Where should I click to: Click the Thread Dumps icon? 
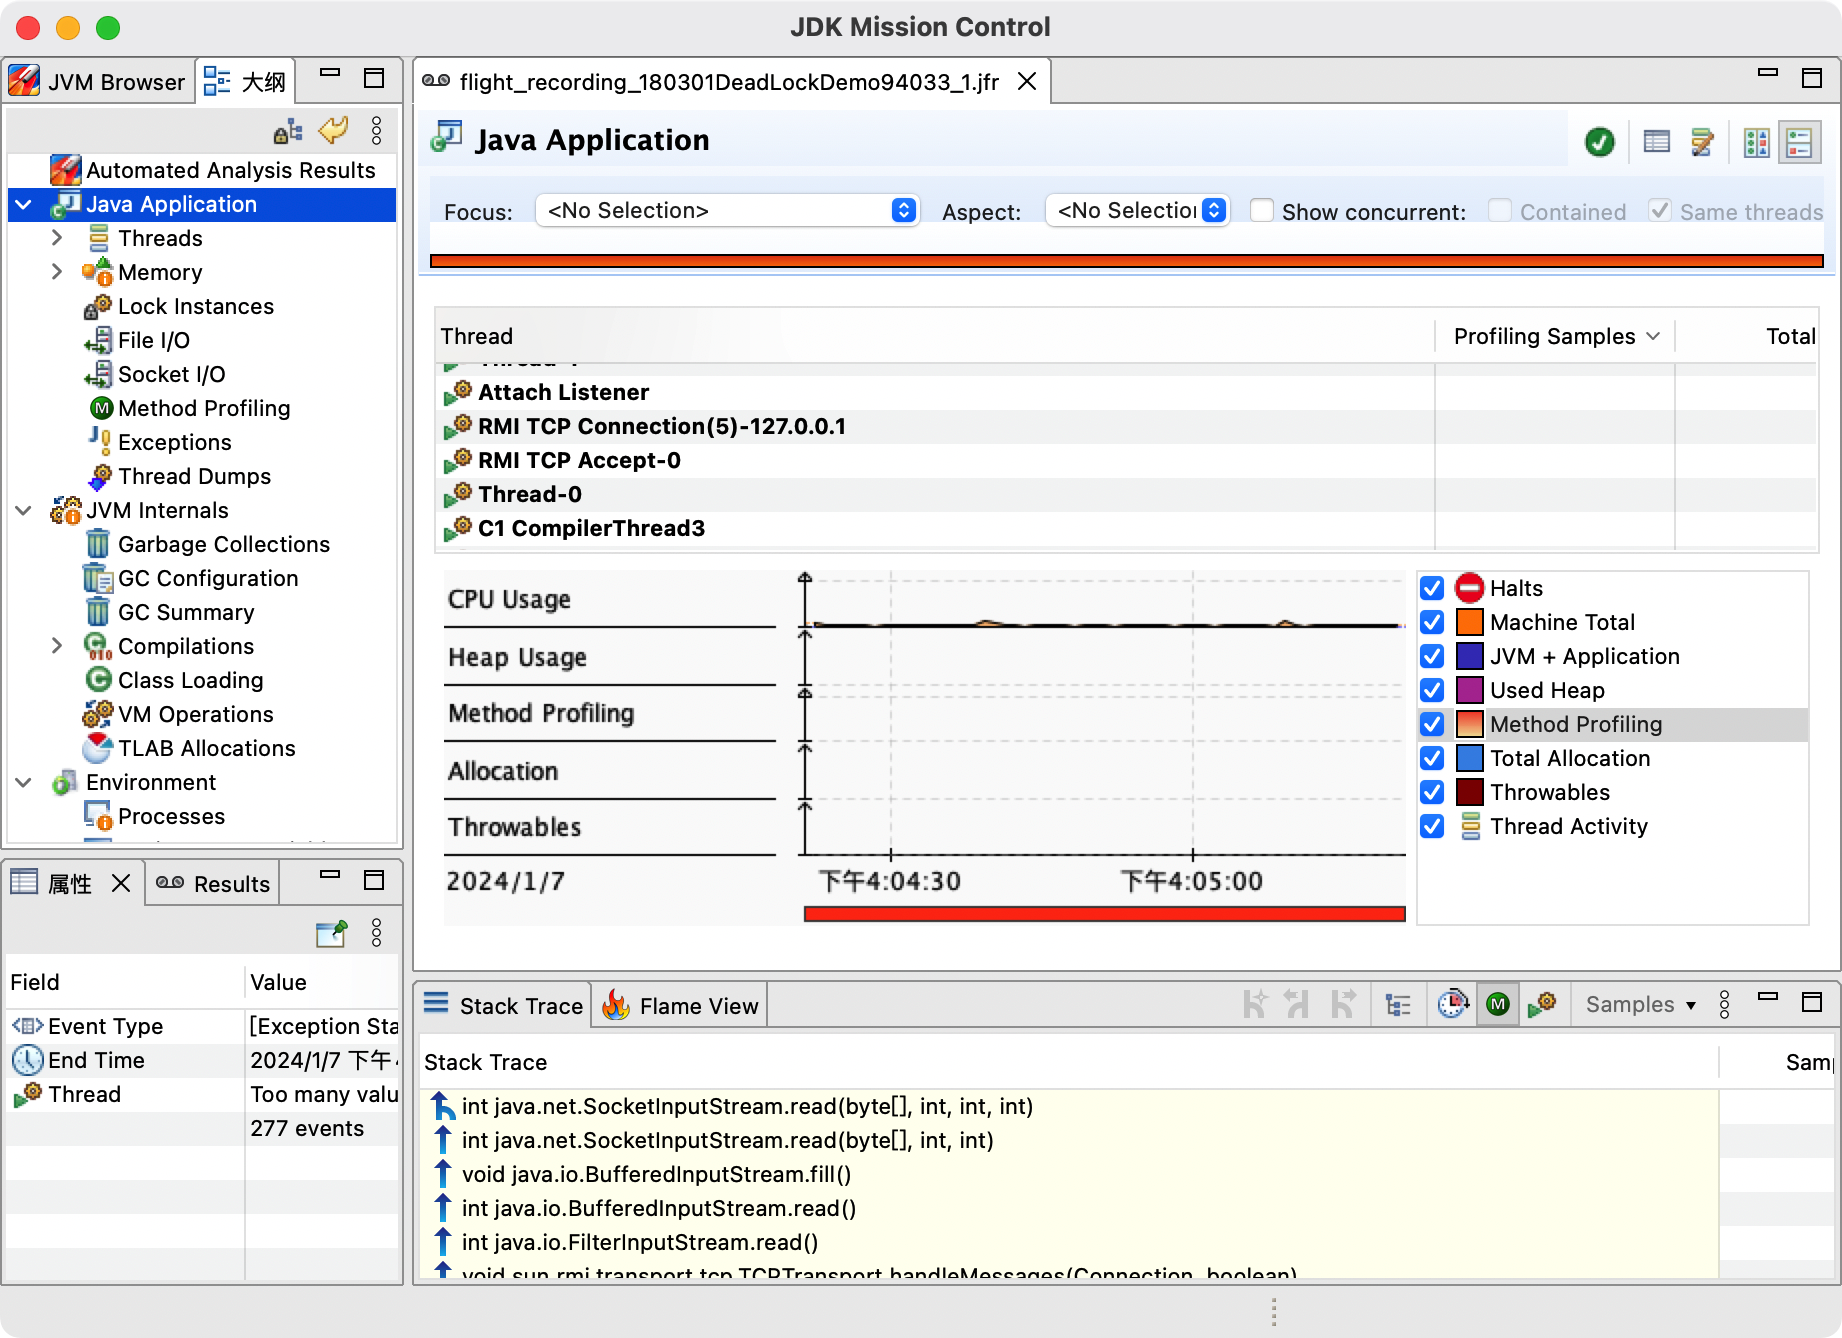click(99, 476)
